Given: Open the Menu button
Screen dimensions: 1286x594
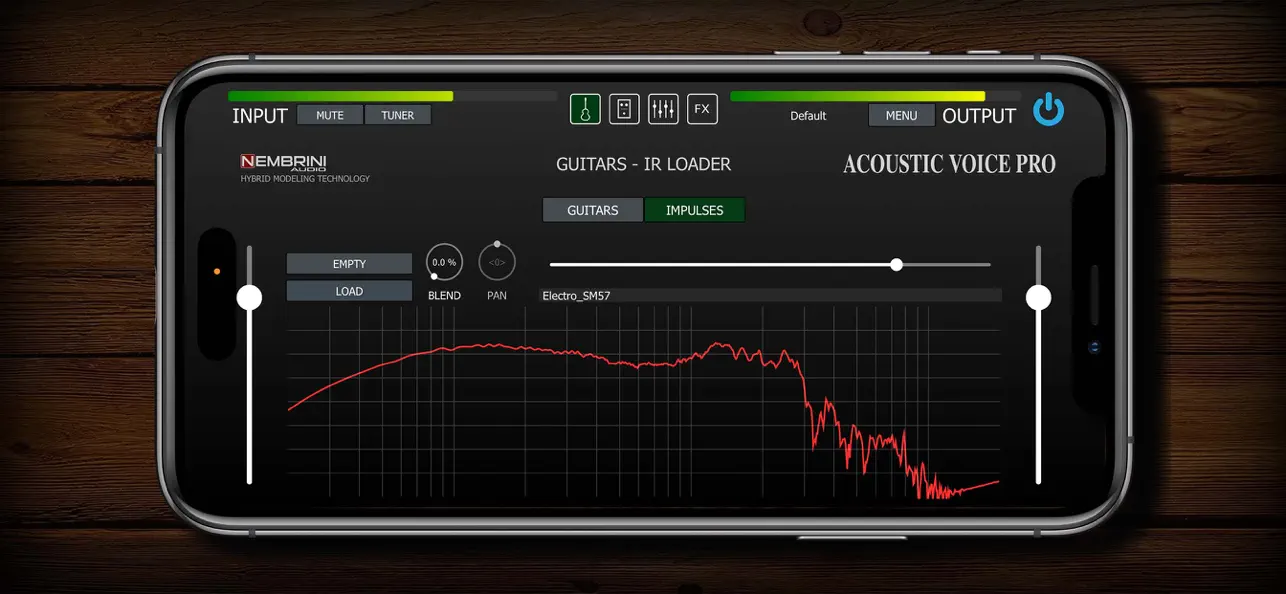Looking at the screenshot, I should point(901,115).
